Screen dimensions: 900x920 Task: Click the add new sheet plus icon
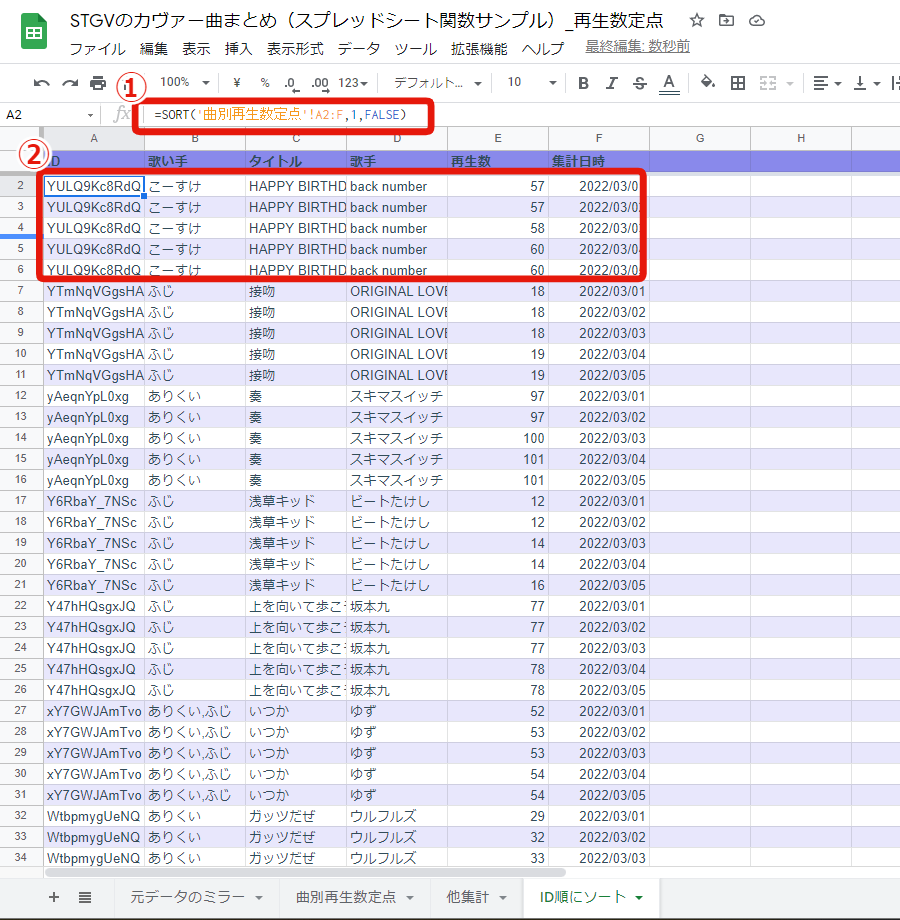click(54, 897)
